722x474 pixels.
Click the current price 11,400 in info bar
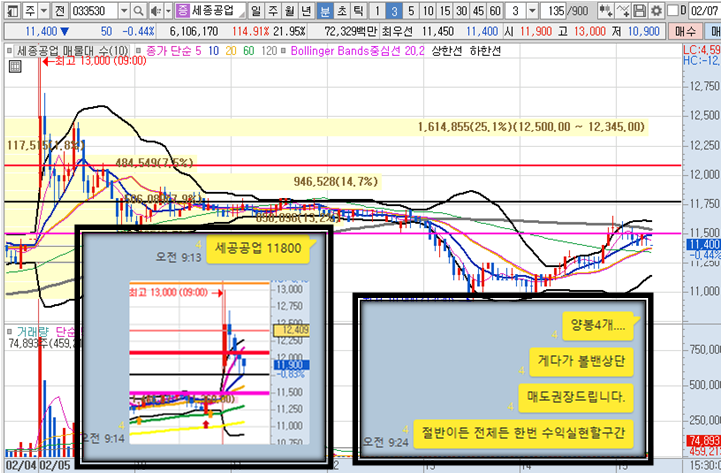(x=41, y=31)
